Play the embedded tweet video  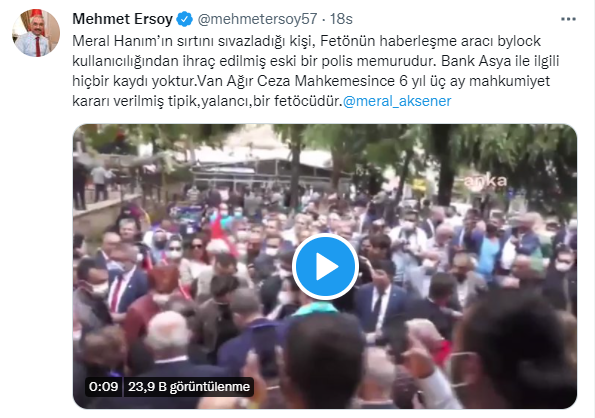tap(325, 267)
